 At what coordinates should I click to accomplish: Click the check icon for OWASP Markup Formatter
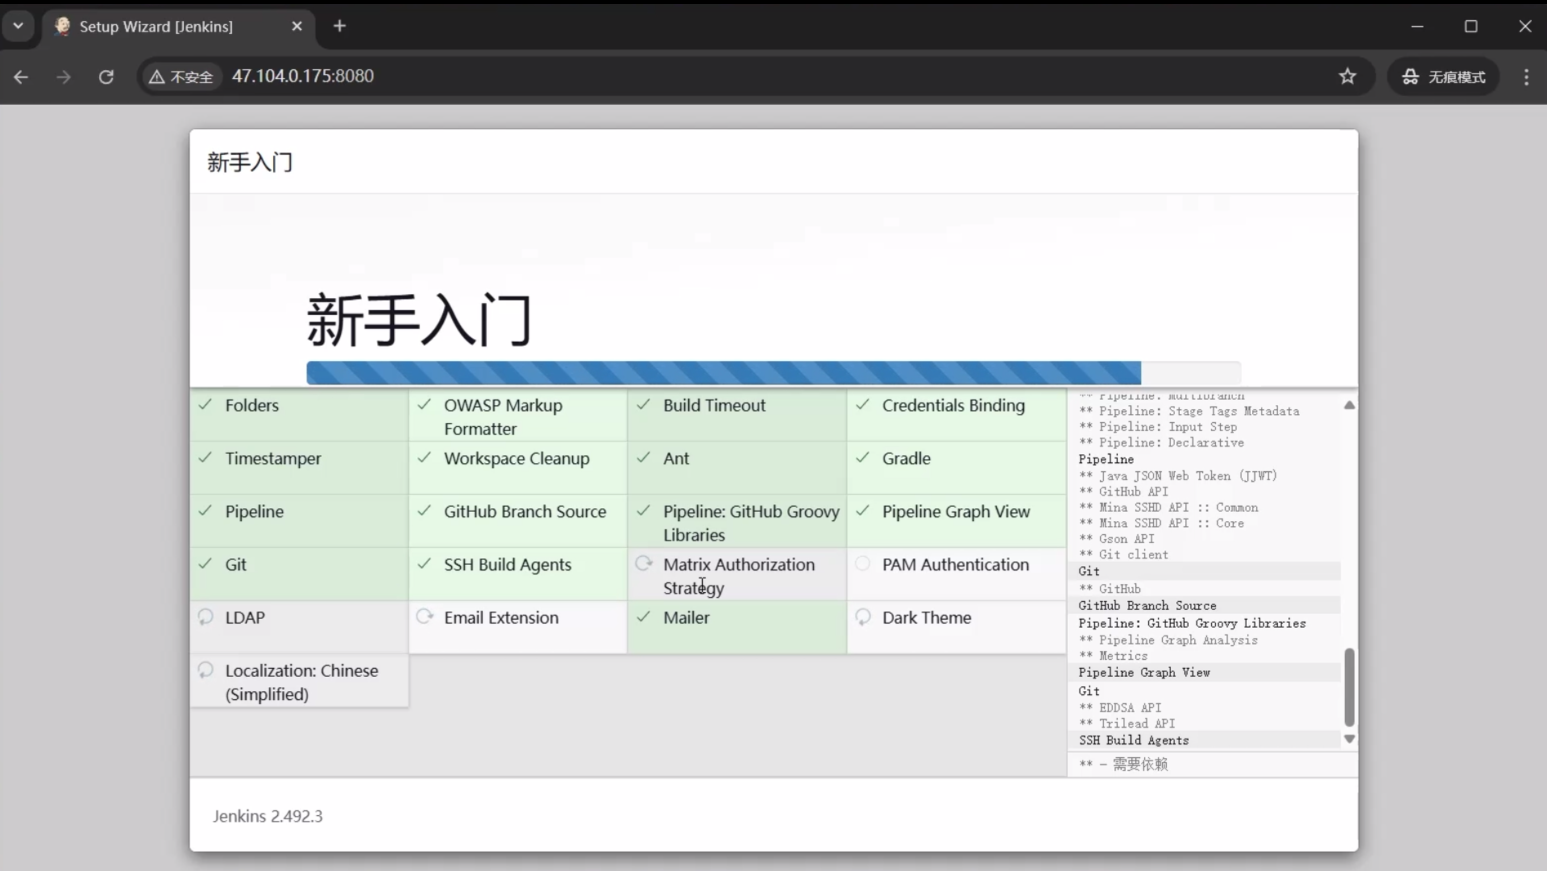[x=424, y=405]
